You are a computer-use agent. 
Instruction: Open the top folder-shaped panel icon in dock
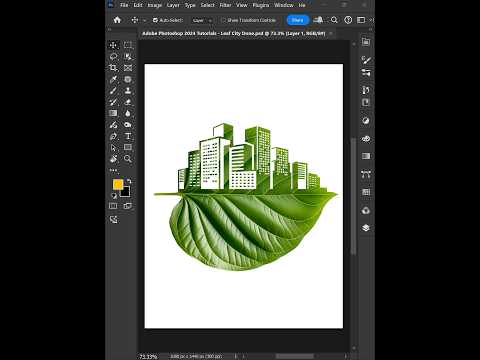[366, 42]
